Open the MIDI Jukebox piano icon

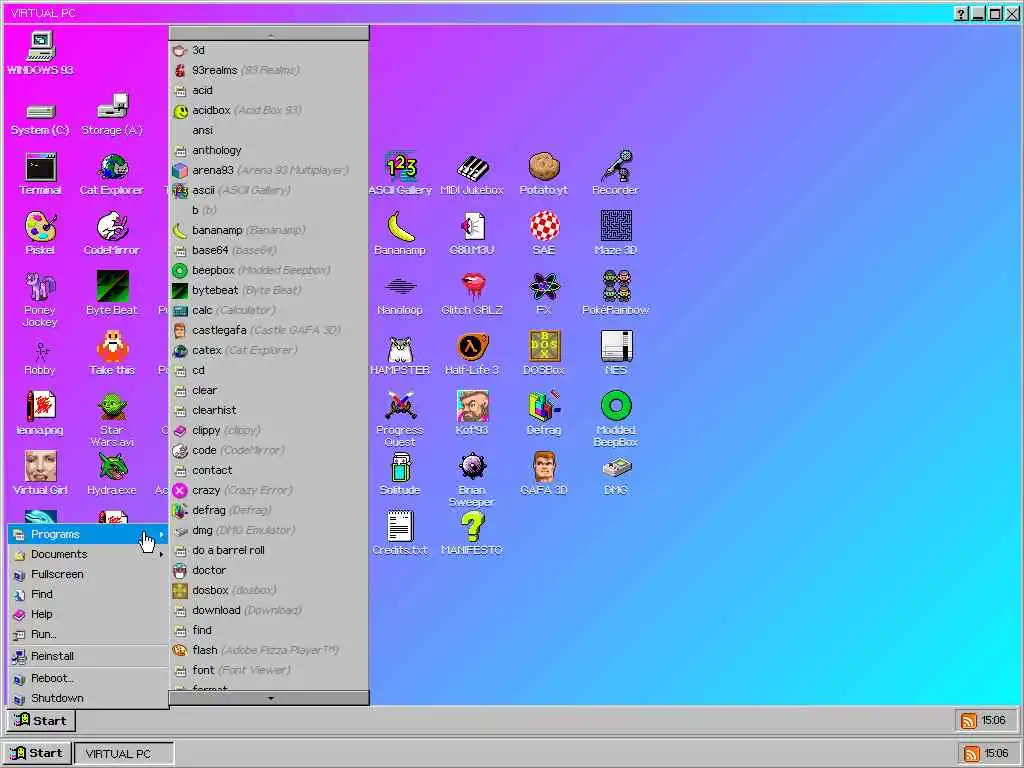472,174
